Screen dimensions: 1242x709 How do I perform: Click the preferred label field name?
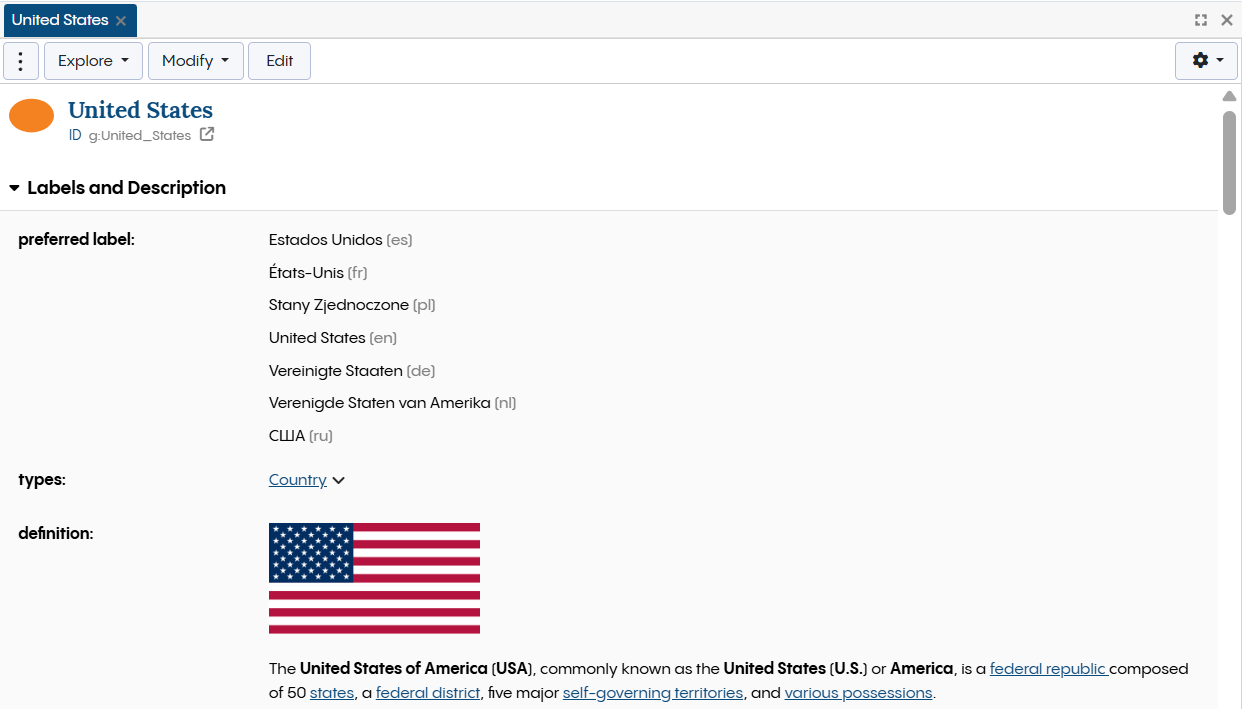[76, 240]
